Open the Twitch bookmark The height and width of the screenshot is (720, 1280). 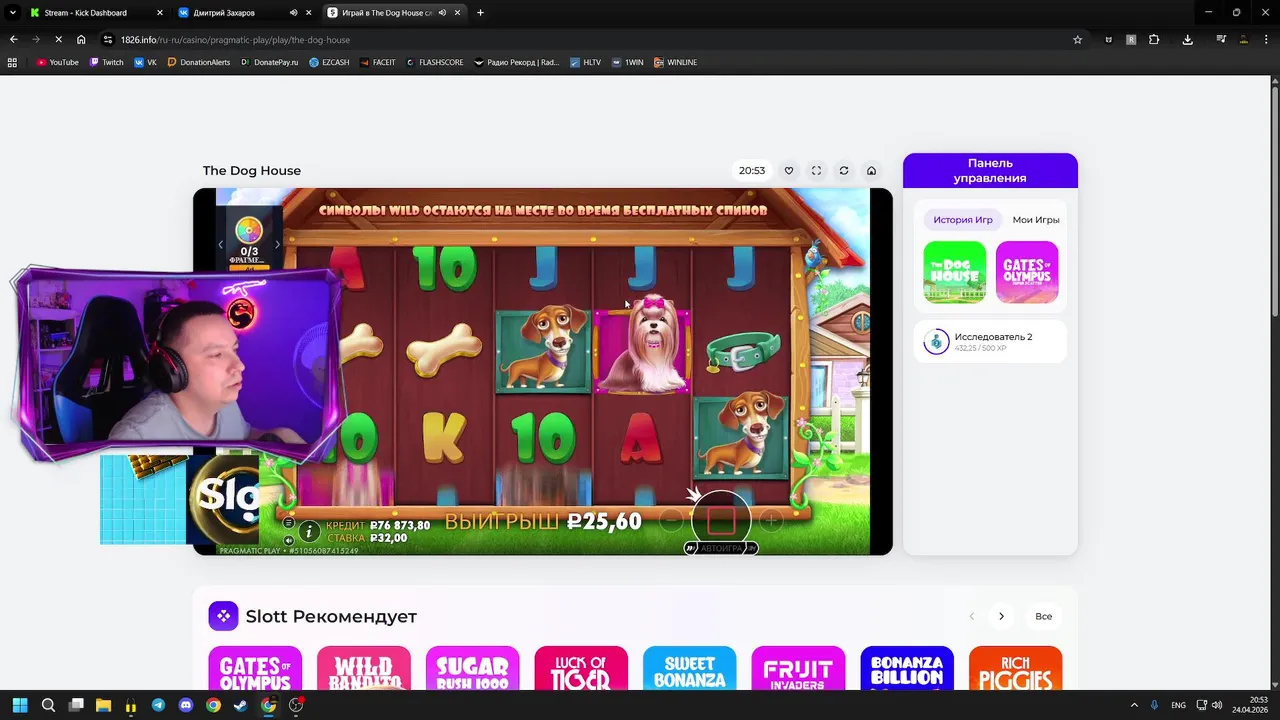click(107, 62)
